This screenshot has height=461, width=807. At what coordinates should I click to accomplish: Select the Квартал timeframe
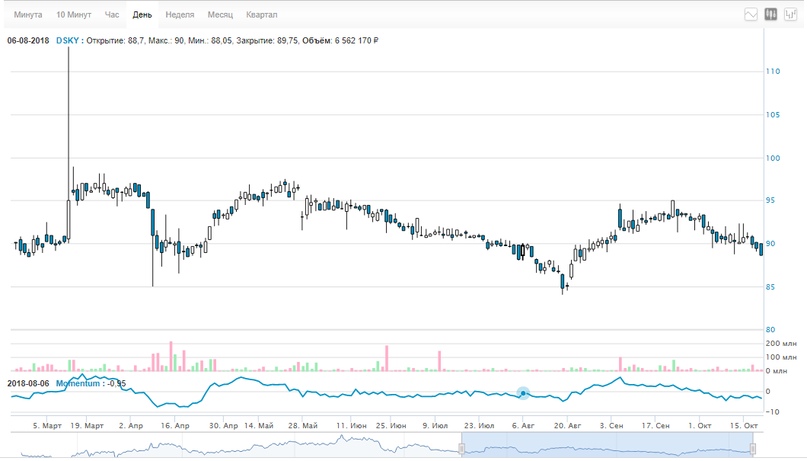[262, 15]
